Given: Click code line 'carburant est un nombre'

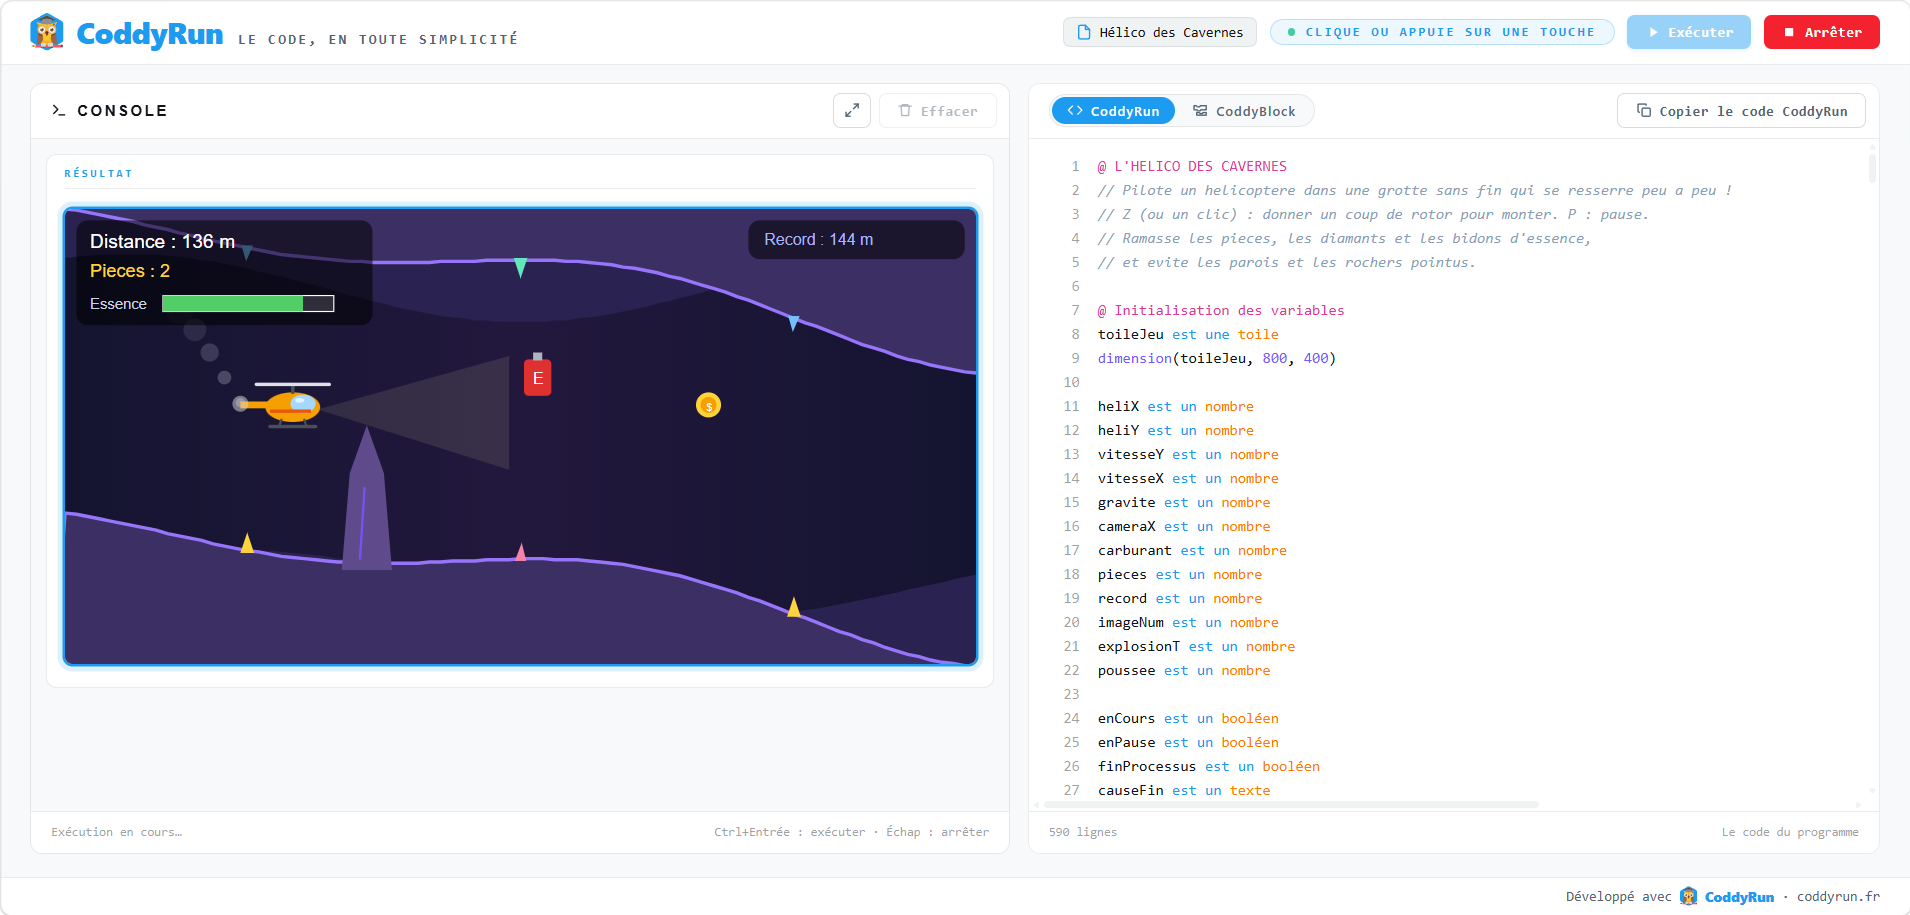Looking at the screenshot, I should (1192, 550).
